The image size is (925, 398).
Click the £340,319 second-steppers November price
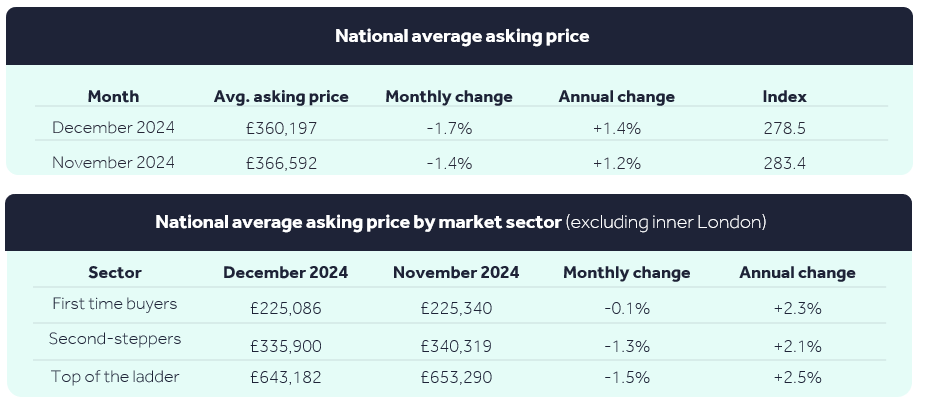click(x=456, y=346)
